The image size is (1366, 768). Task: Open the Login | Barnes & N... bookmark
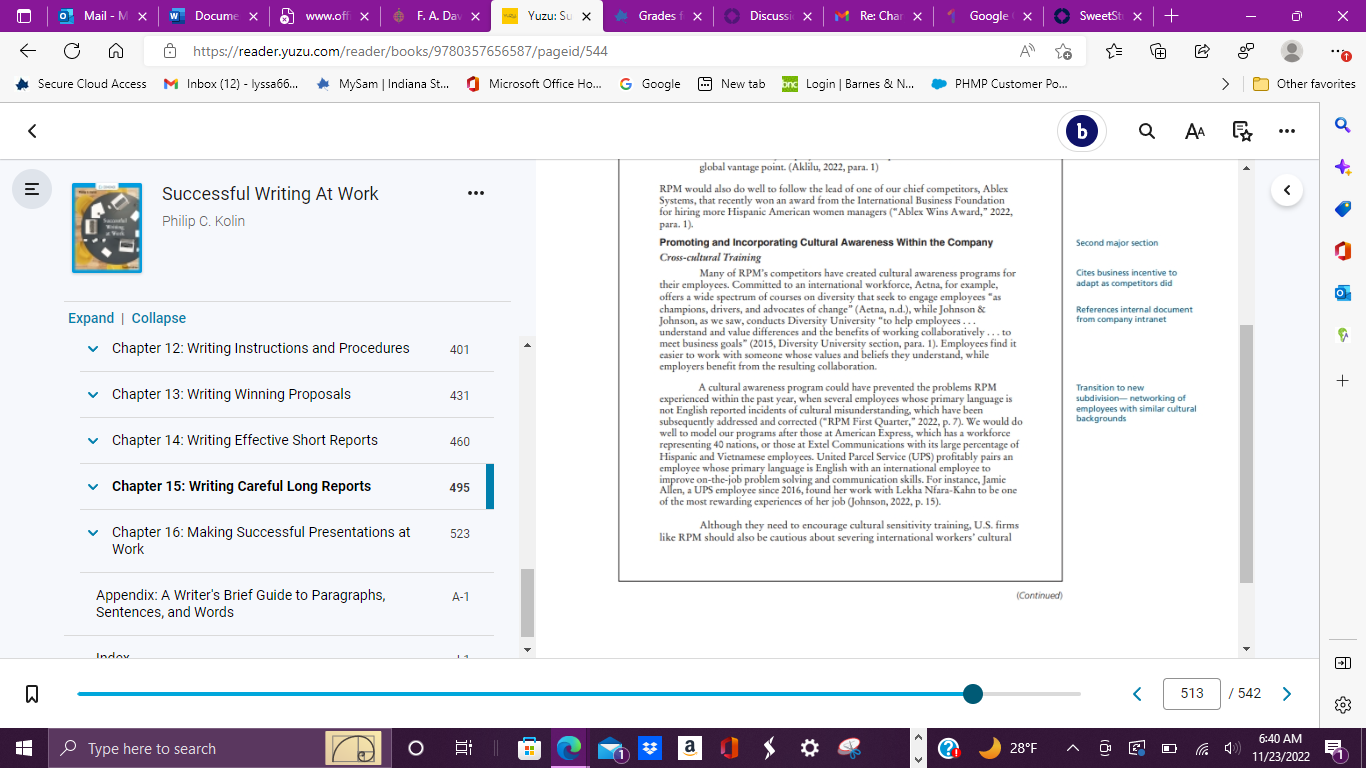(x=848, y=84)
